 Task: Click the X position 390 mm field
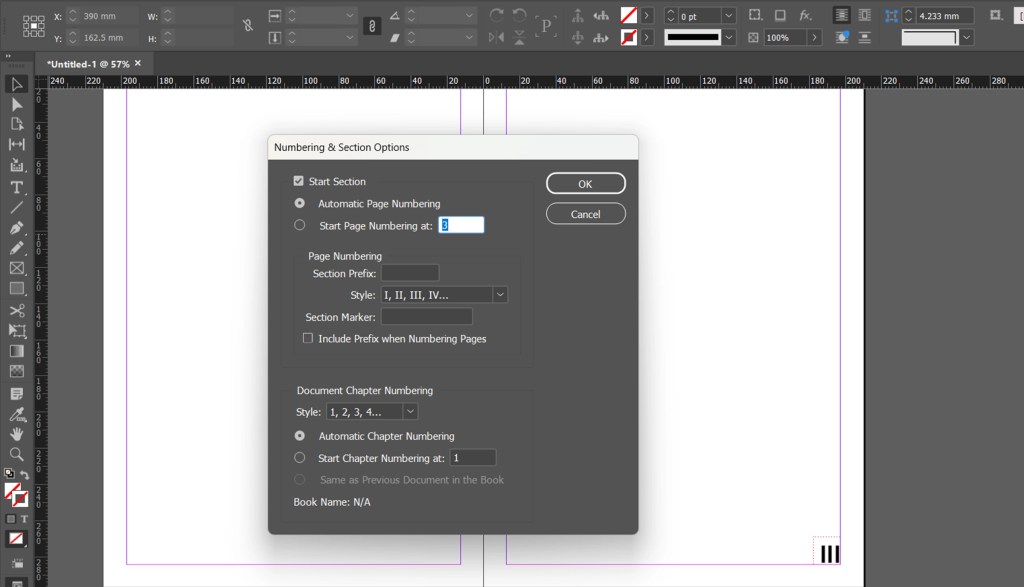(x=108, y=16)
